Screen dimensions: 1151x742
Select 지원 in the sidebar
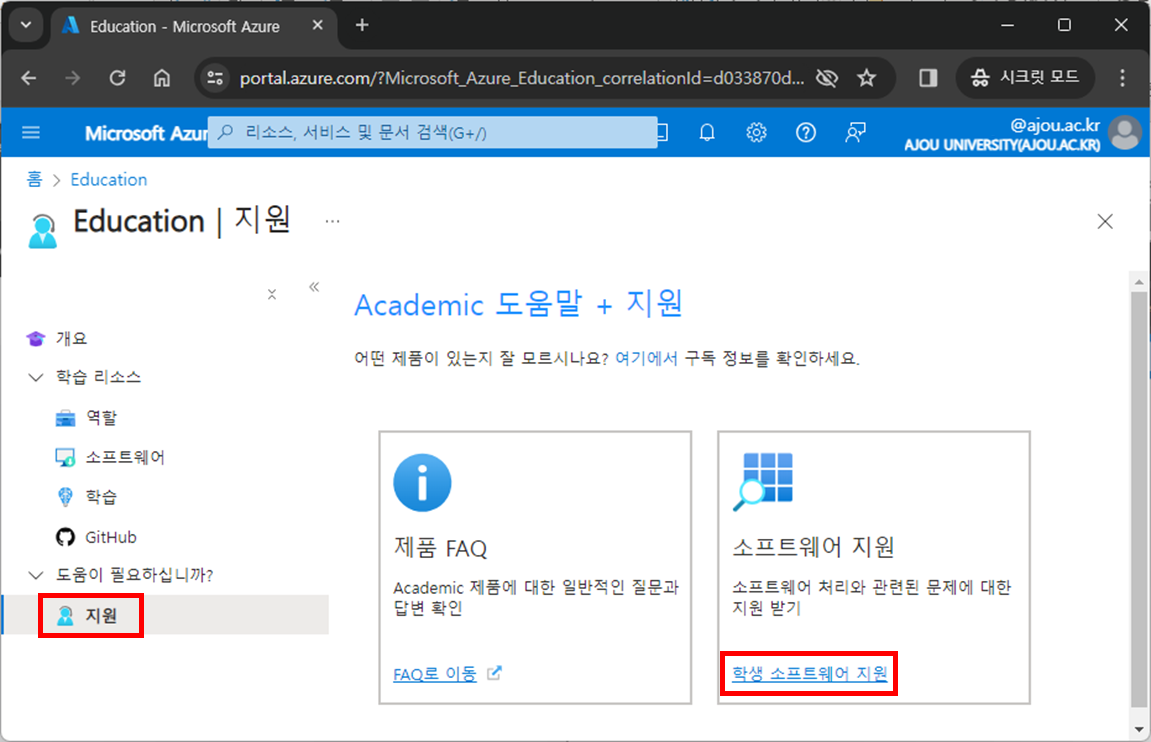(x=166, y=615)
